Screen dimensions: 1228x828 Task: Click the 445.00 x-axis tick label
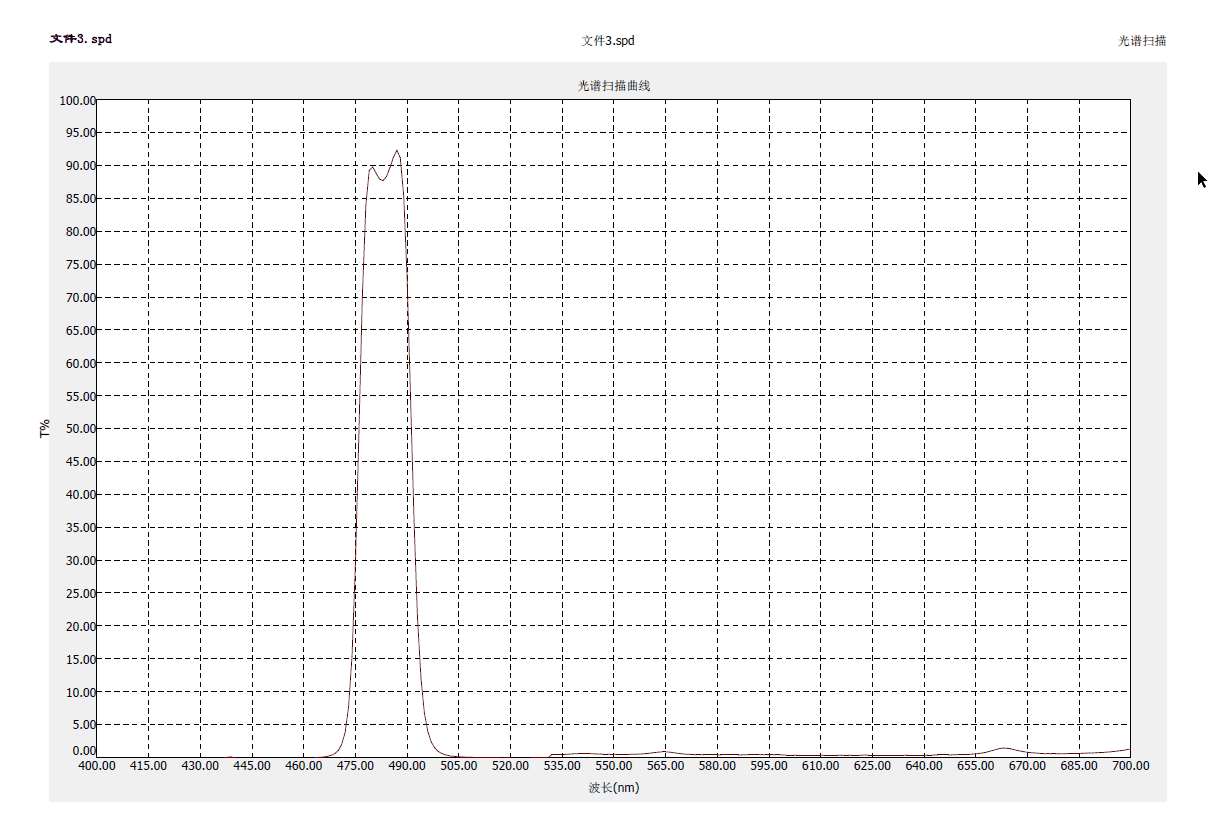[x=252, y=766]
